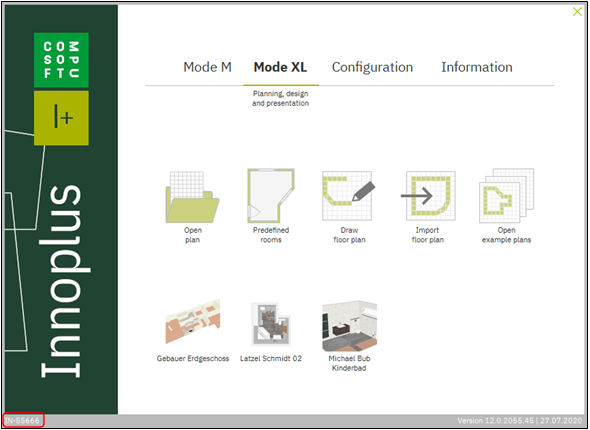Open the Open plan folder icon
Image resolution: width=590 pixels, height=430 pixels.
click(x=192, y=197)
